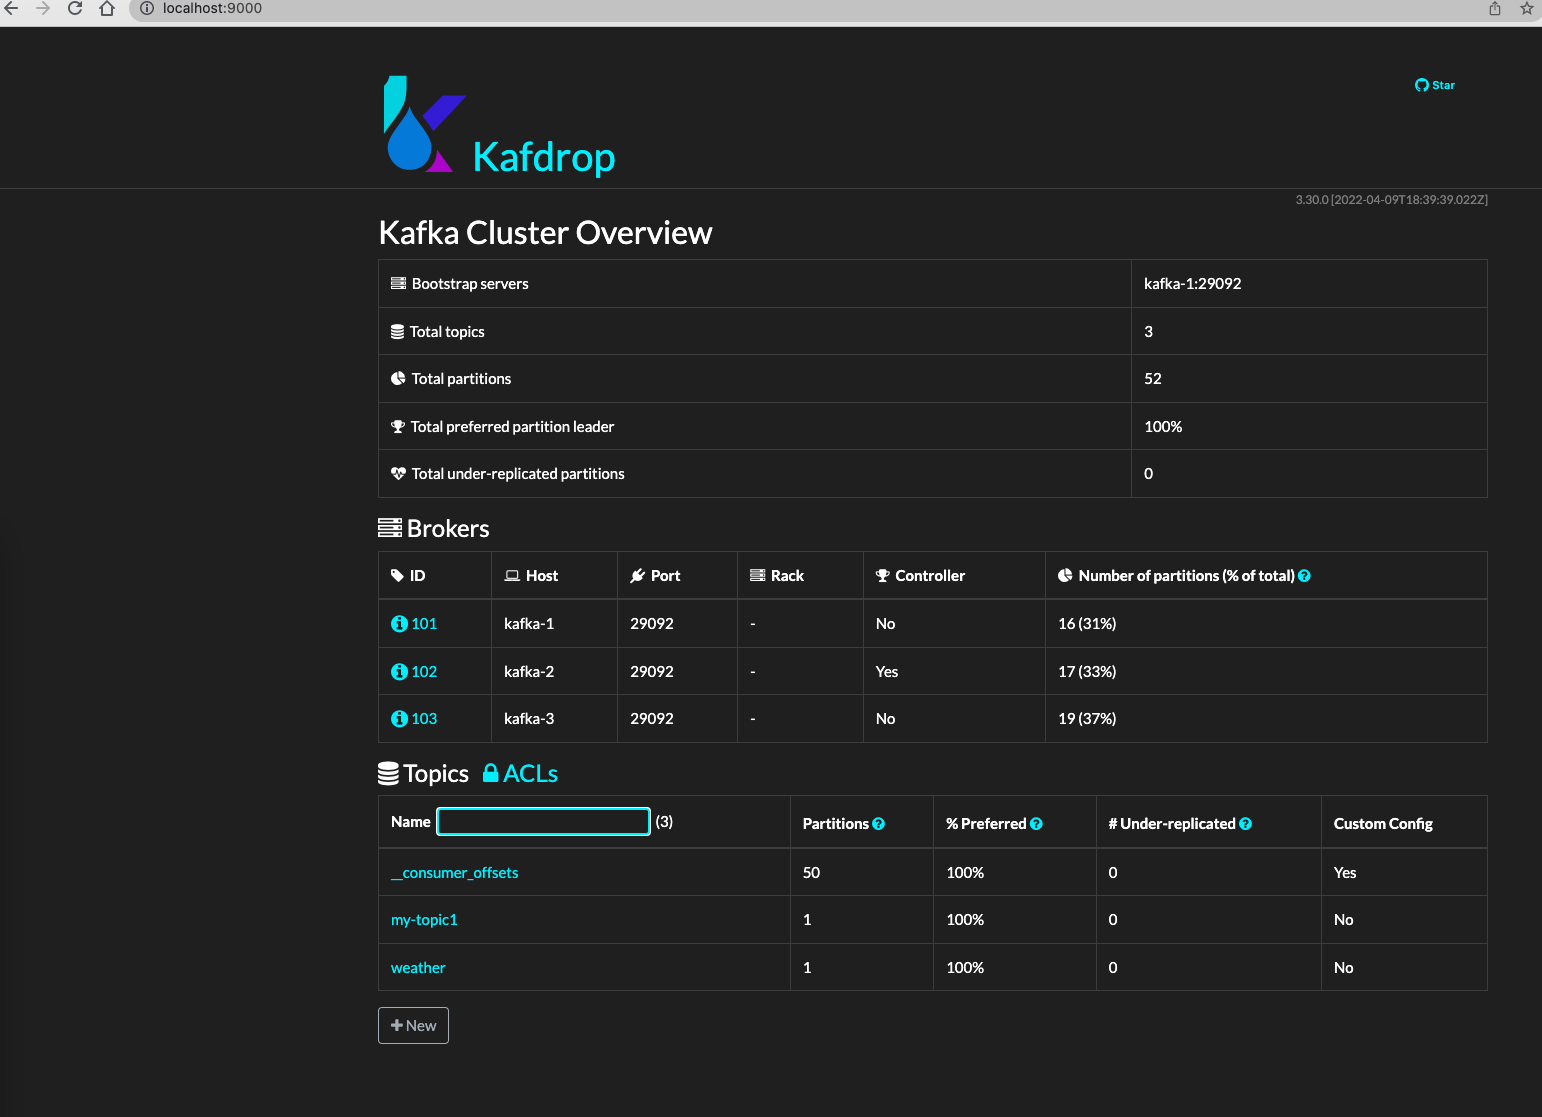1542x1117 pixels.
Task: Click the Kafdrop logo icon
Action: click(425, 124)
